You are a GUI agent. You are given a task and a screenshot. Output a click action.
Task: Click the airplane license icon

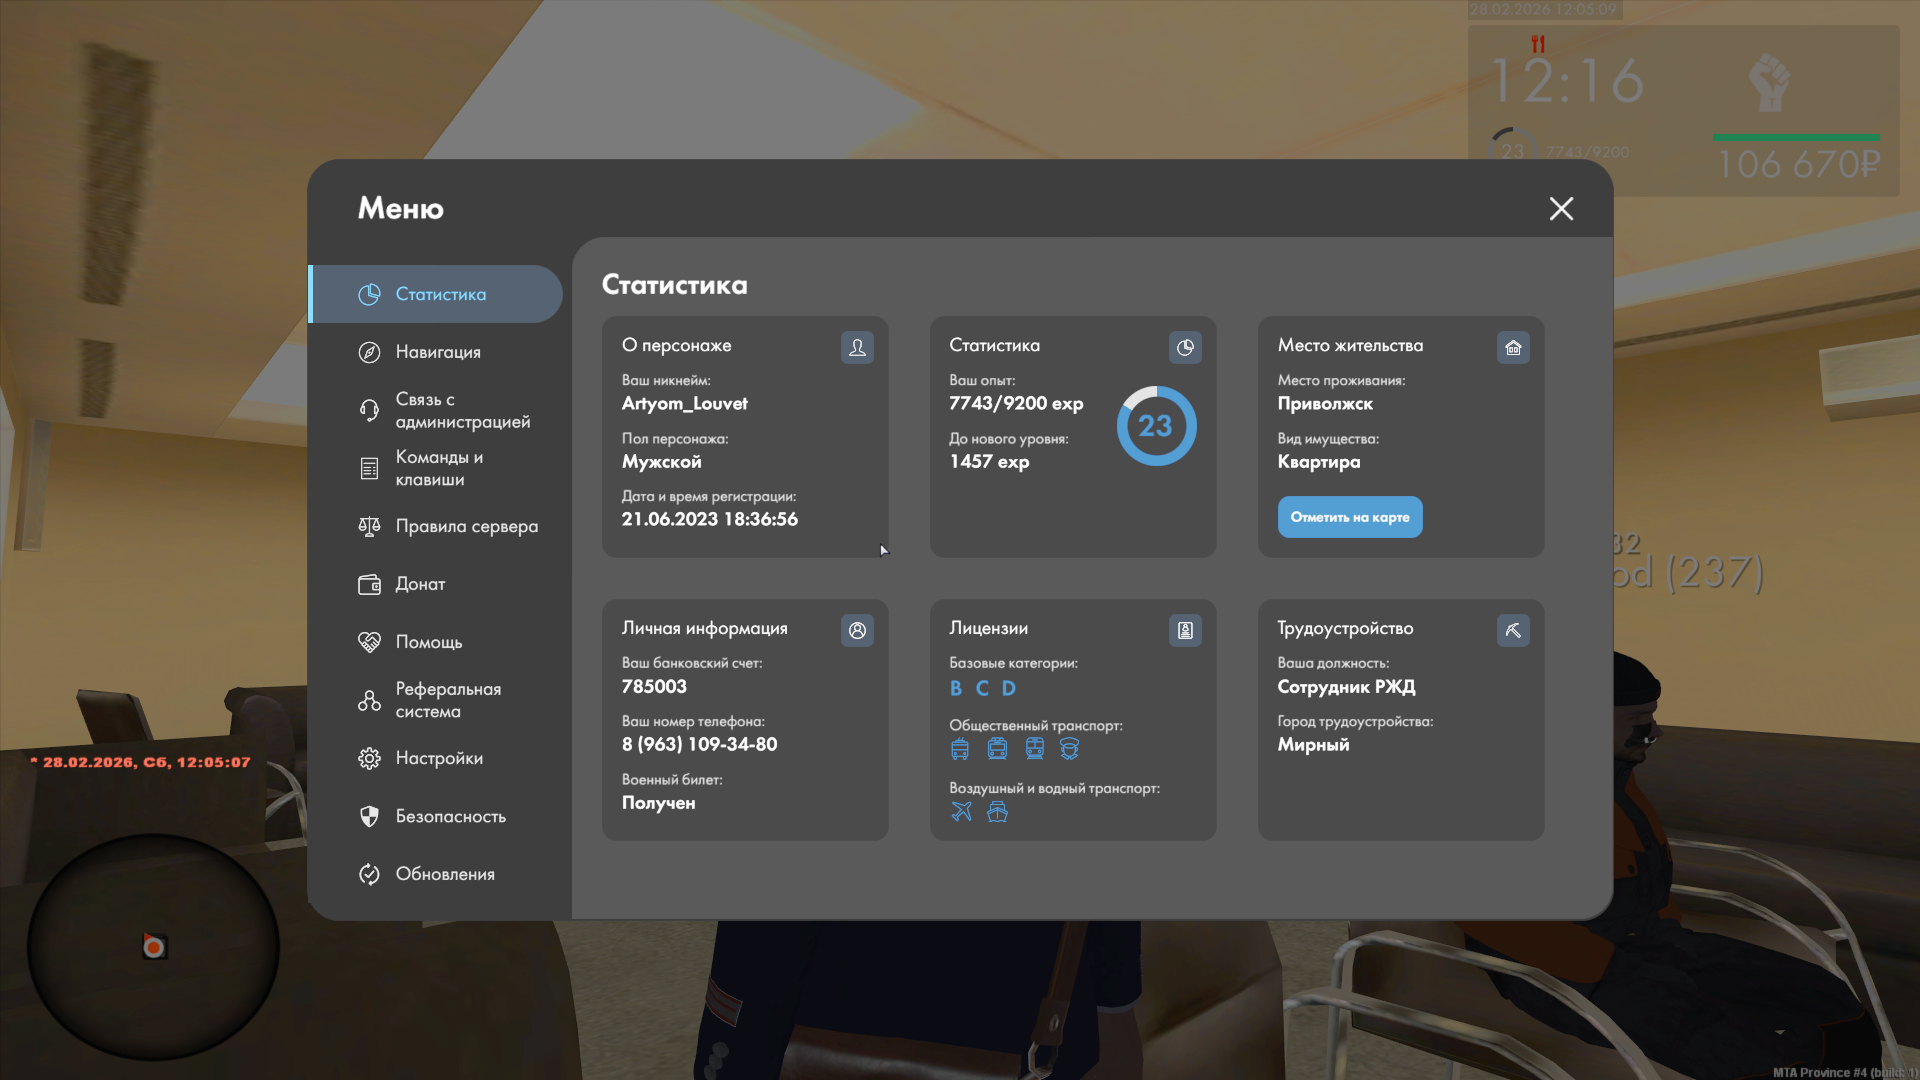tap(961, 811)
